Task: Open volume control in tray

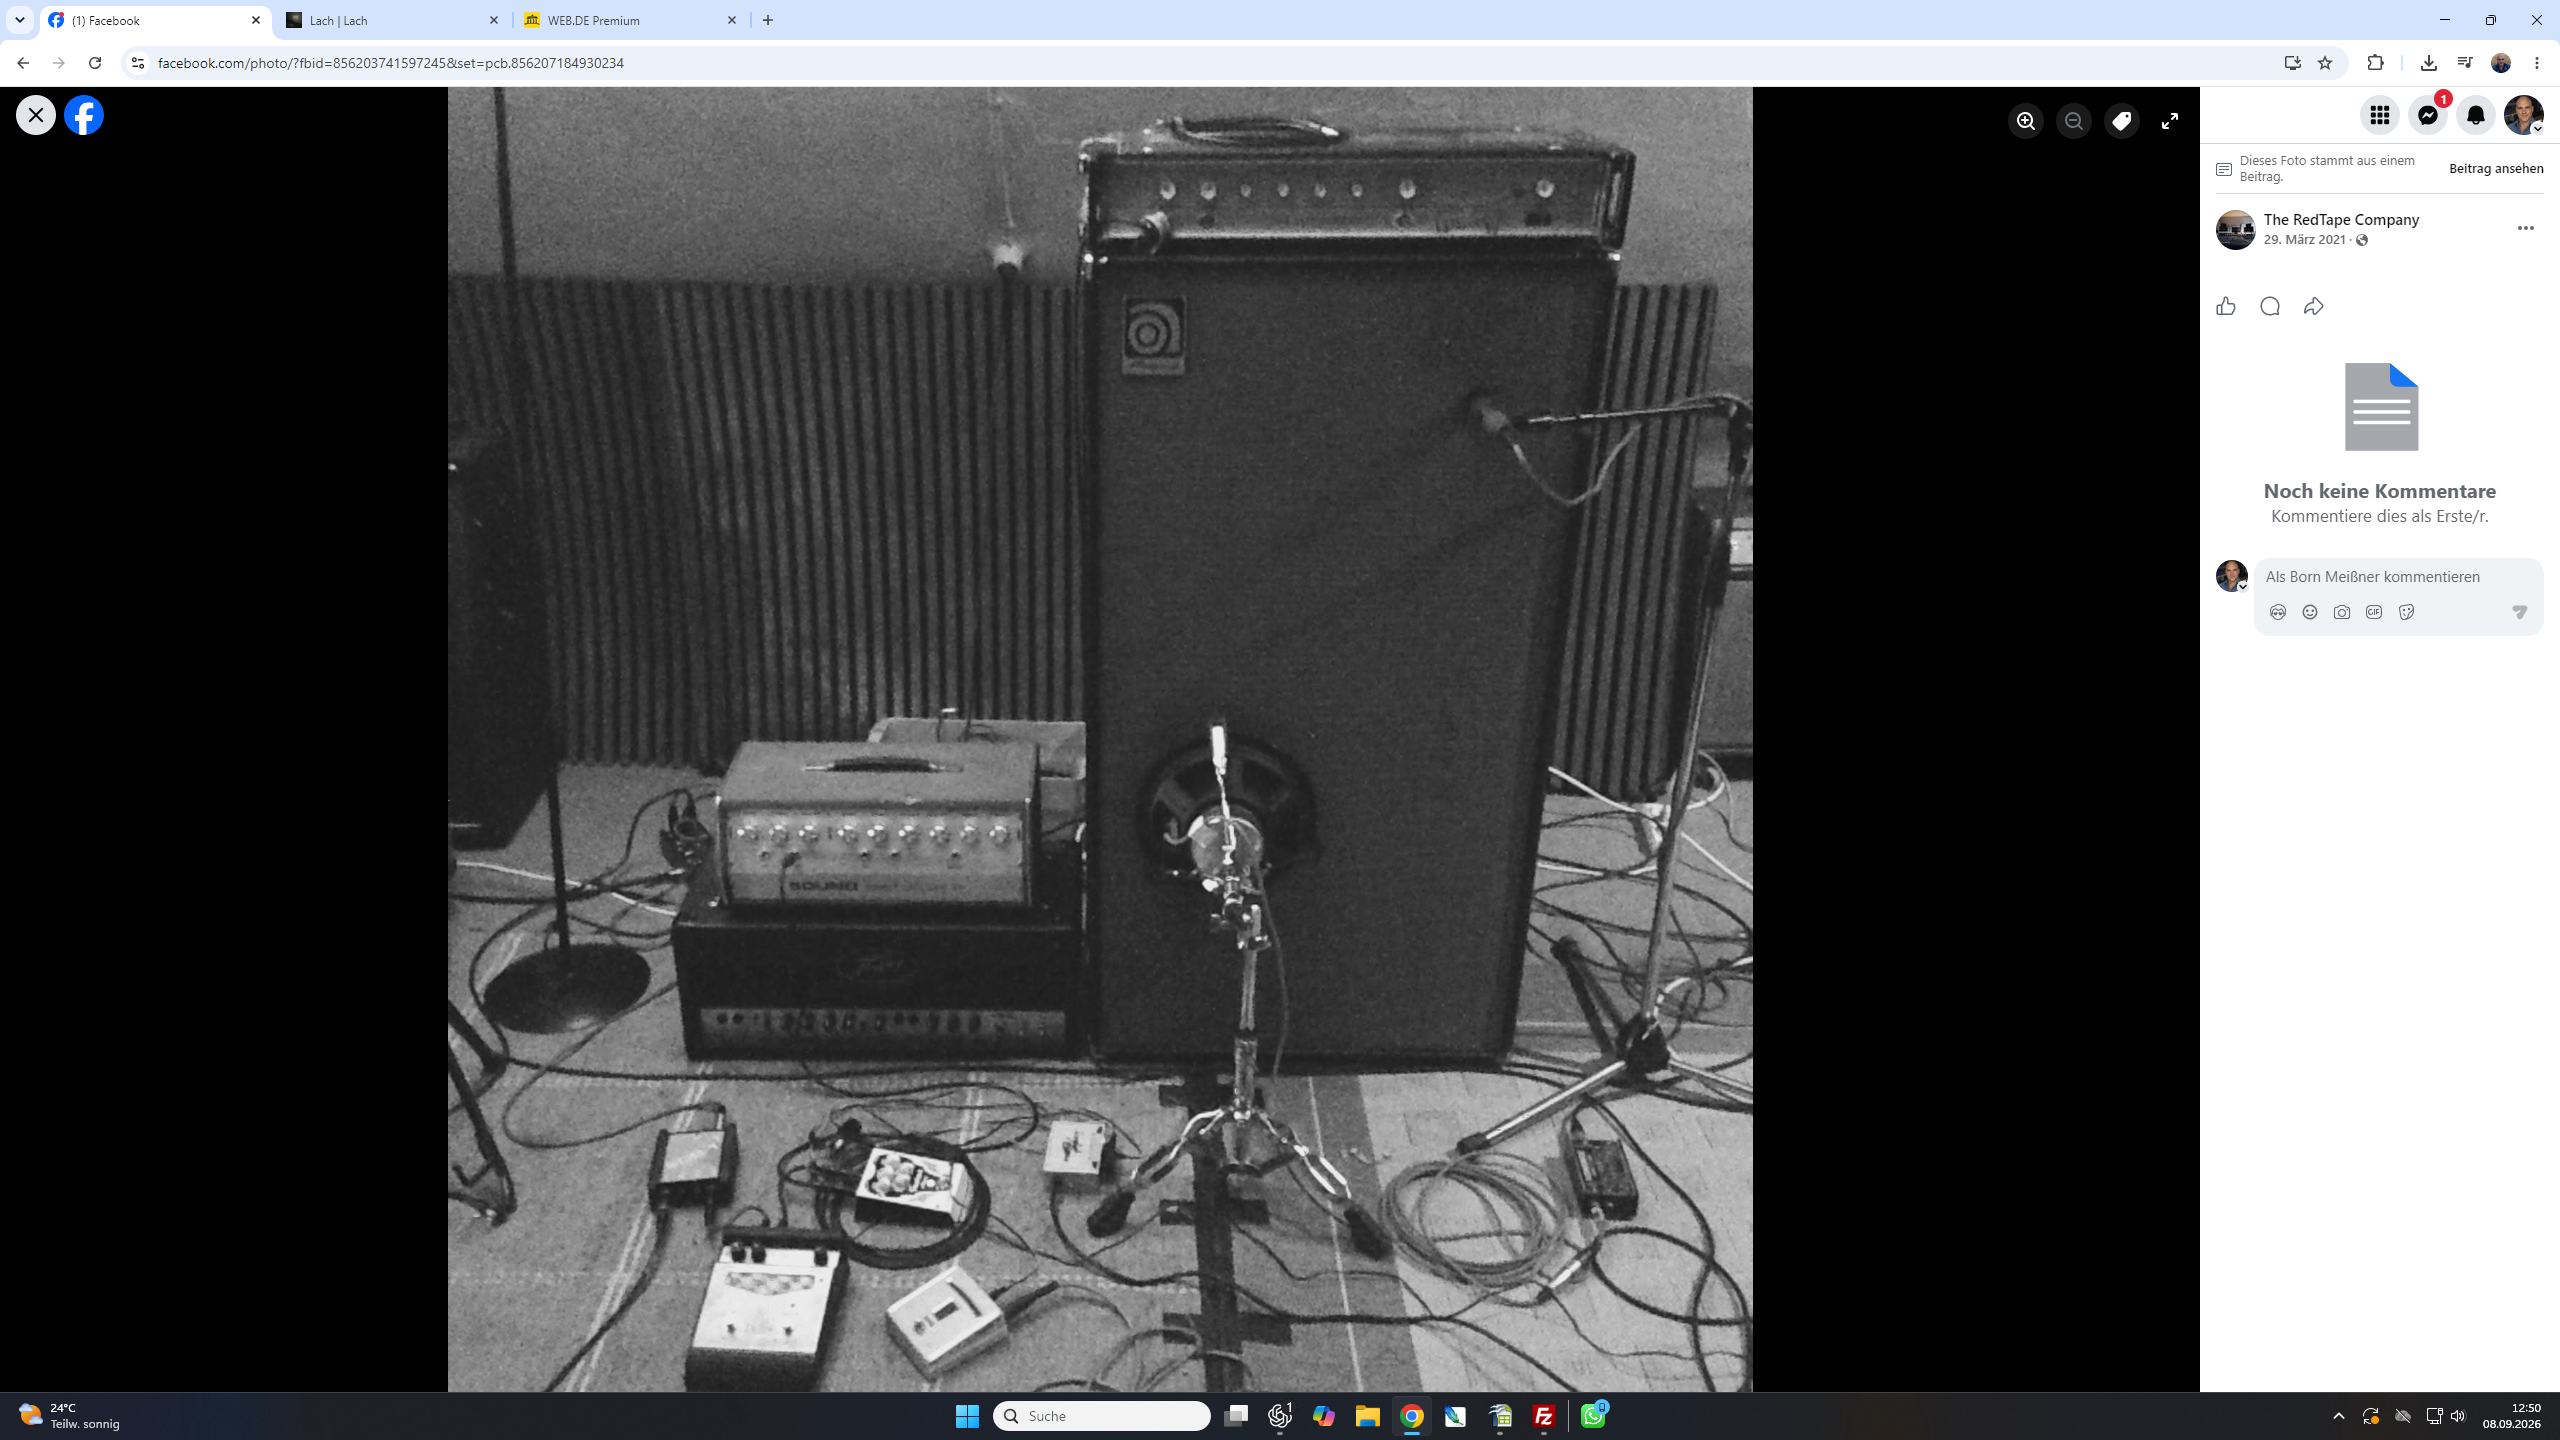Action: click(x=2459, y=1416)
